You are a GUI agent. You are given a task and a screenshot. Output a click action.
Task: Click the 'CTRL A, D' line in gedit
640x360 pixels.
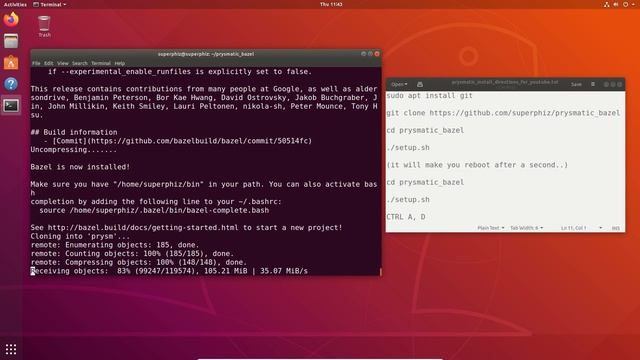[x=406, y=217]
